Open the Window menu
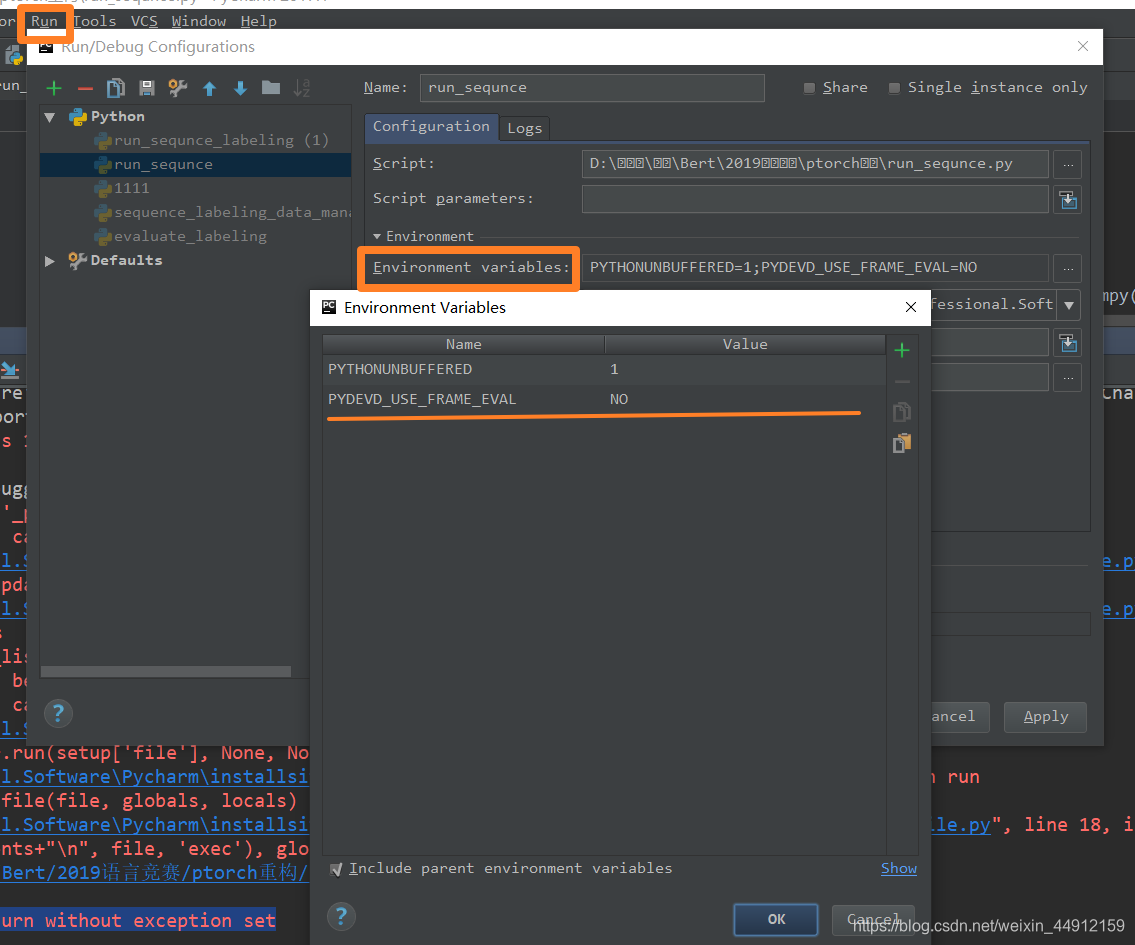1135x945 pixels. pyautogui.click(x=199, y=21)
